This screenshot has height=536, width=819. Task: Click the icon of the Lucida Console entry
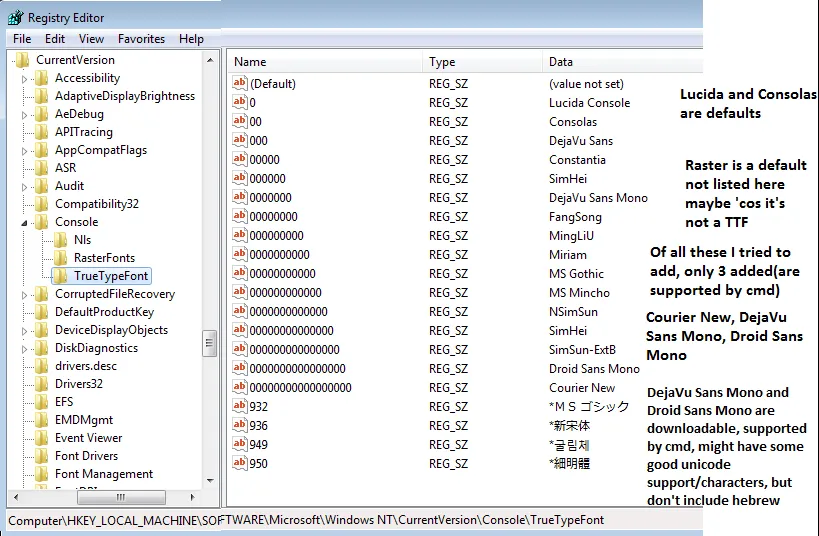click(240, 102)
